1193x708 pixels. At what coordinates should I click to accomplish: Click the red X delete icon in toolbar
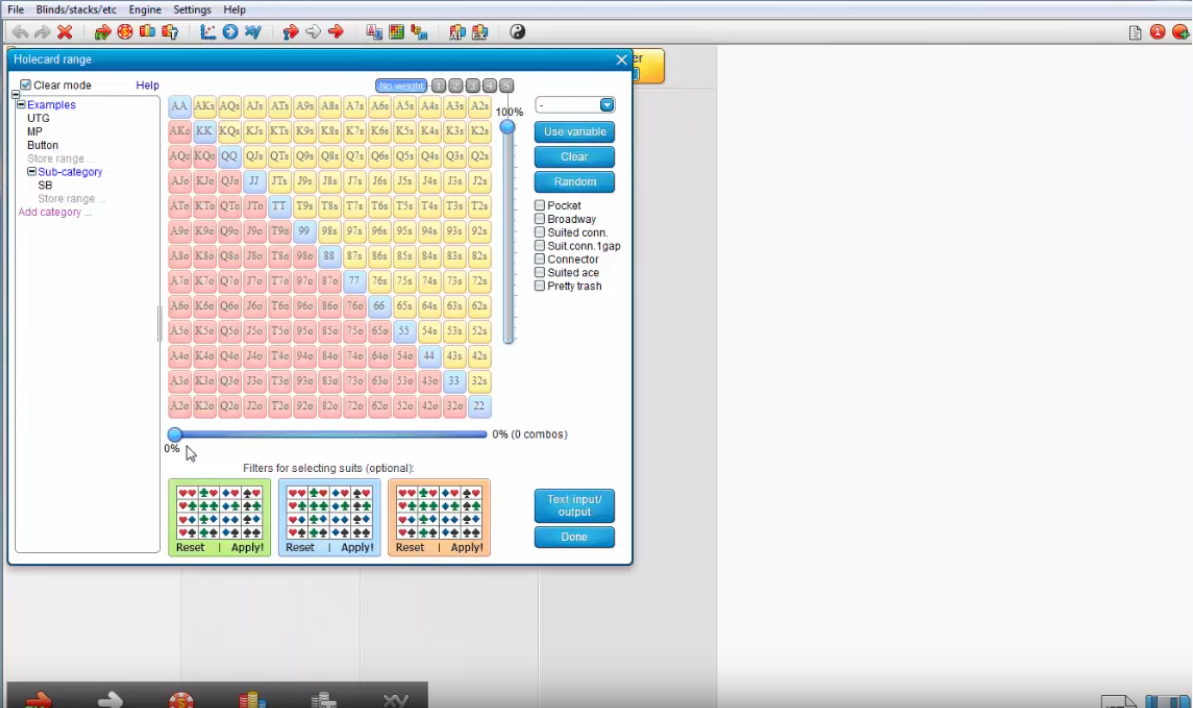tap(65, 32)
